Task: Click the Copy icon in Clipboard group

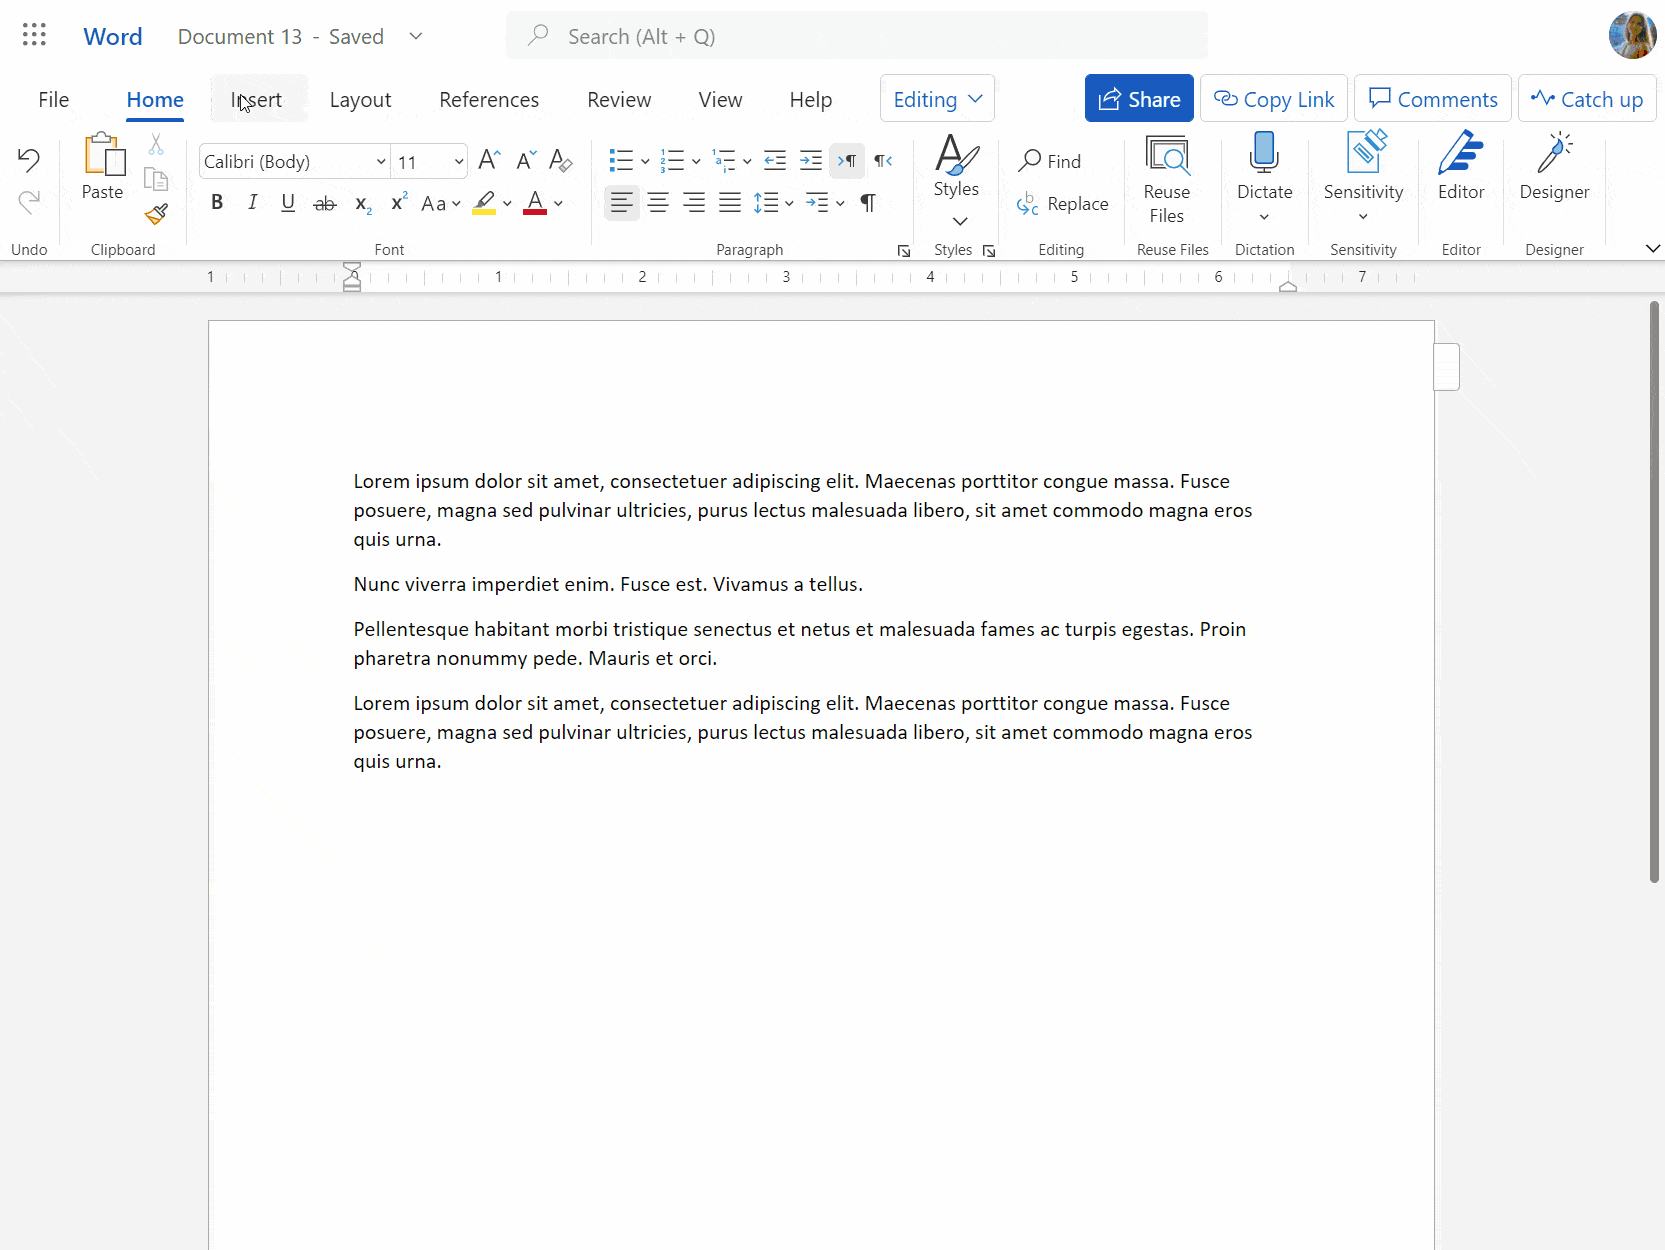Action: [156, 179]
